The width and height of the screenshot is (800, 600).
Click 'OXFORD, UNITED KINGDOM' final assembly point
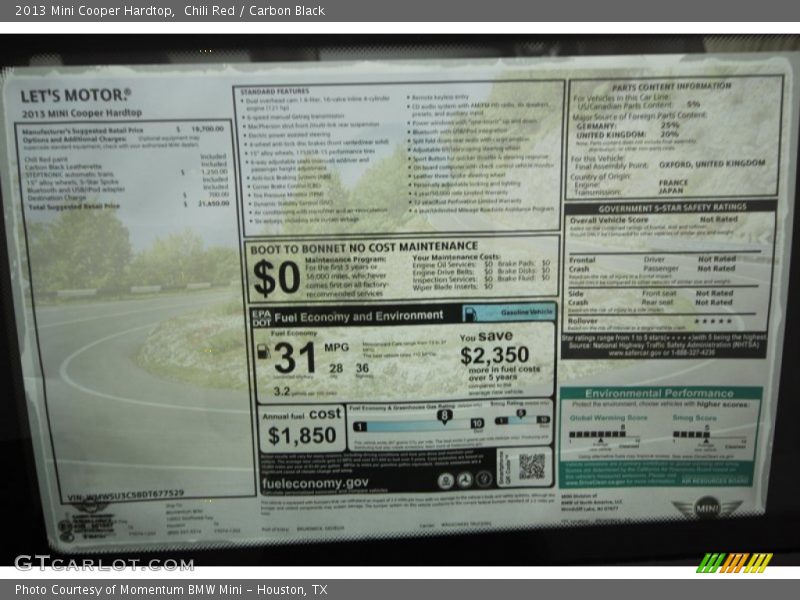712,164
